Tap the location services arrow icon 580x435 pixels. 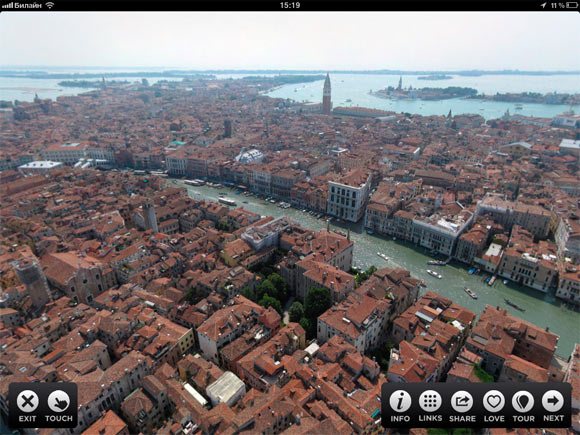point(543,5)
